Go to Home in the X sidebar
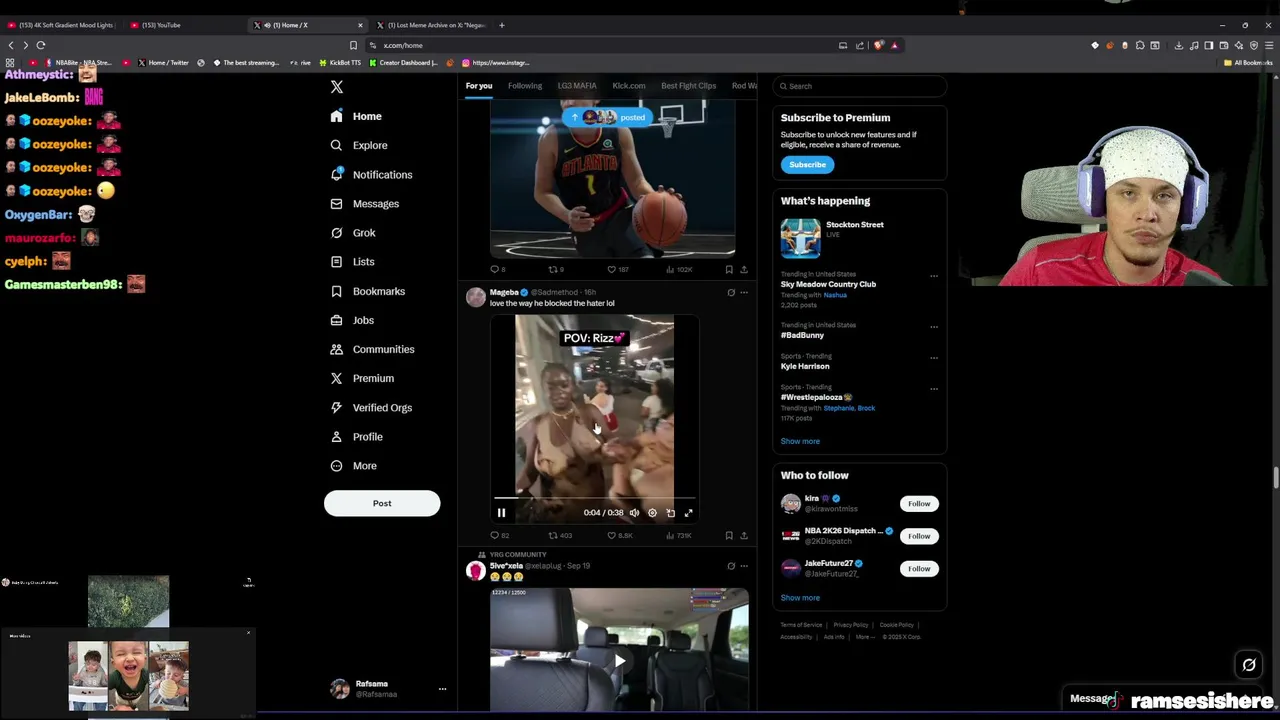 click(x=356, y=116)
